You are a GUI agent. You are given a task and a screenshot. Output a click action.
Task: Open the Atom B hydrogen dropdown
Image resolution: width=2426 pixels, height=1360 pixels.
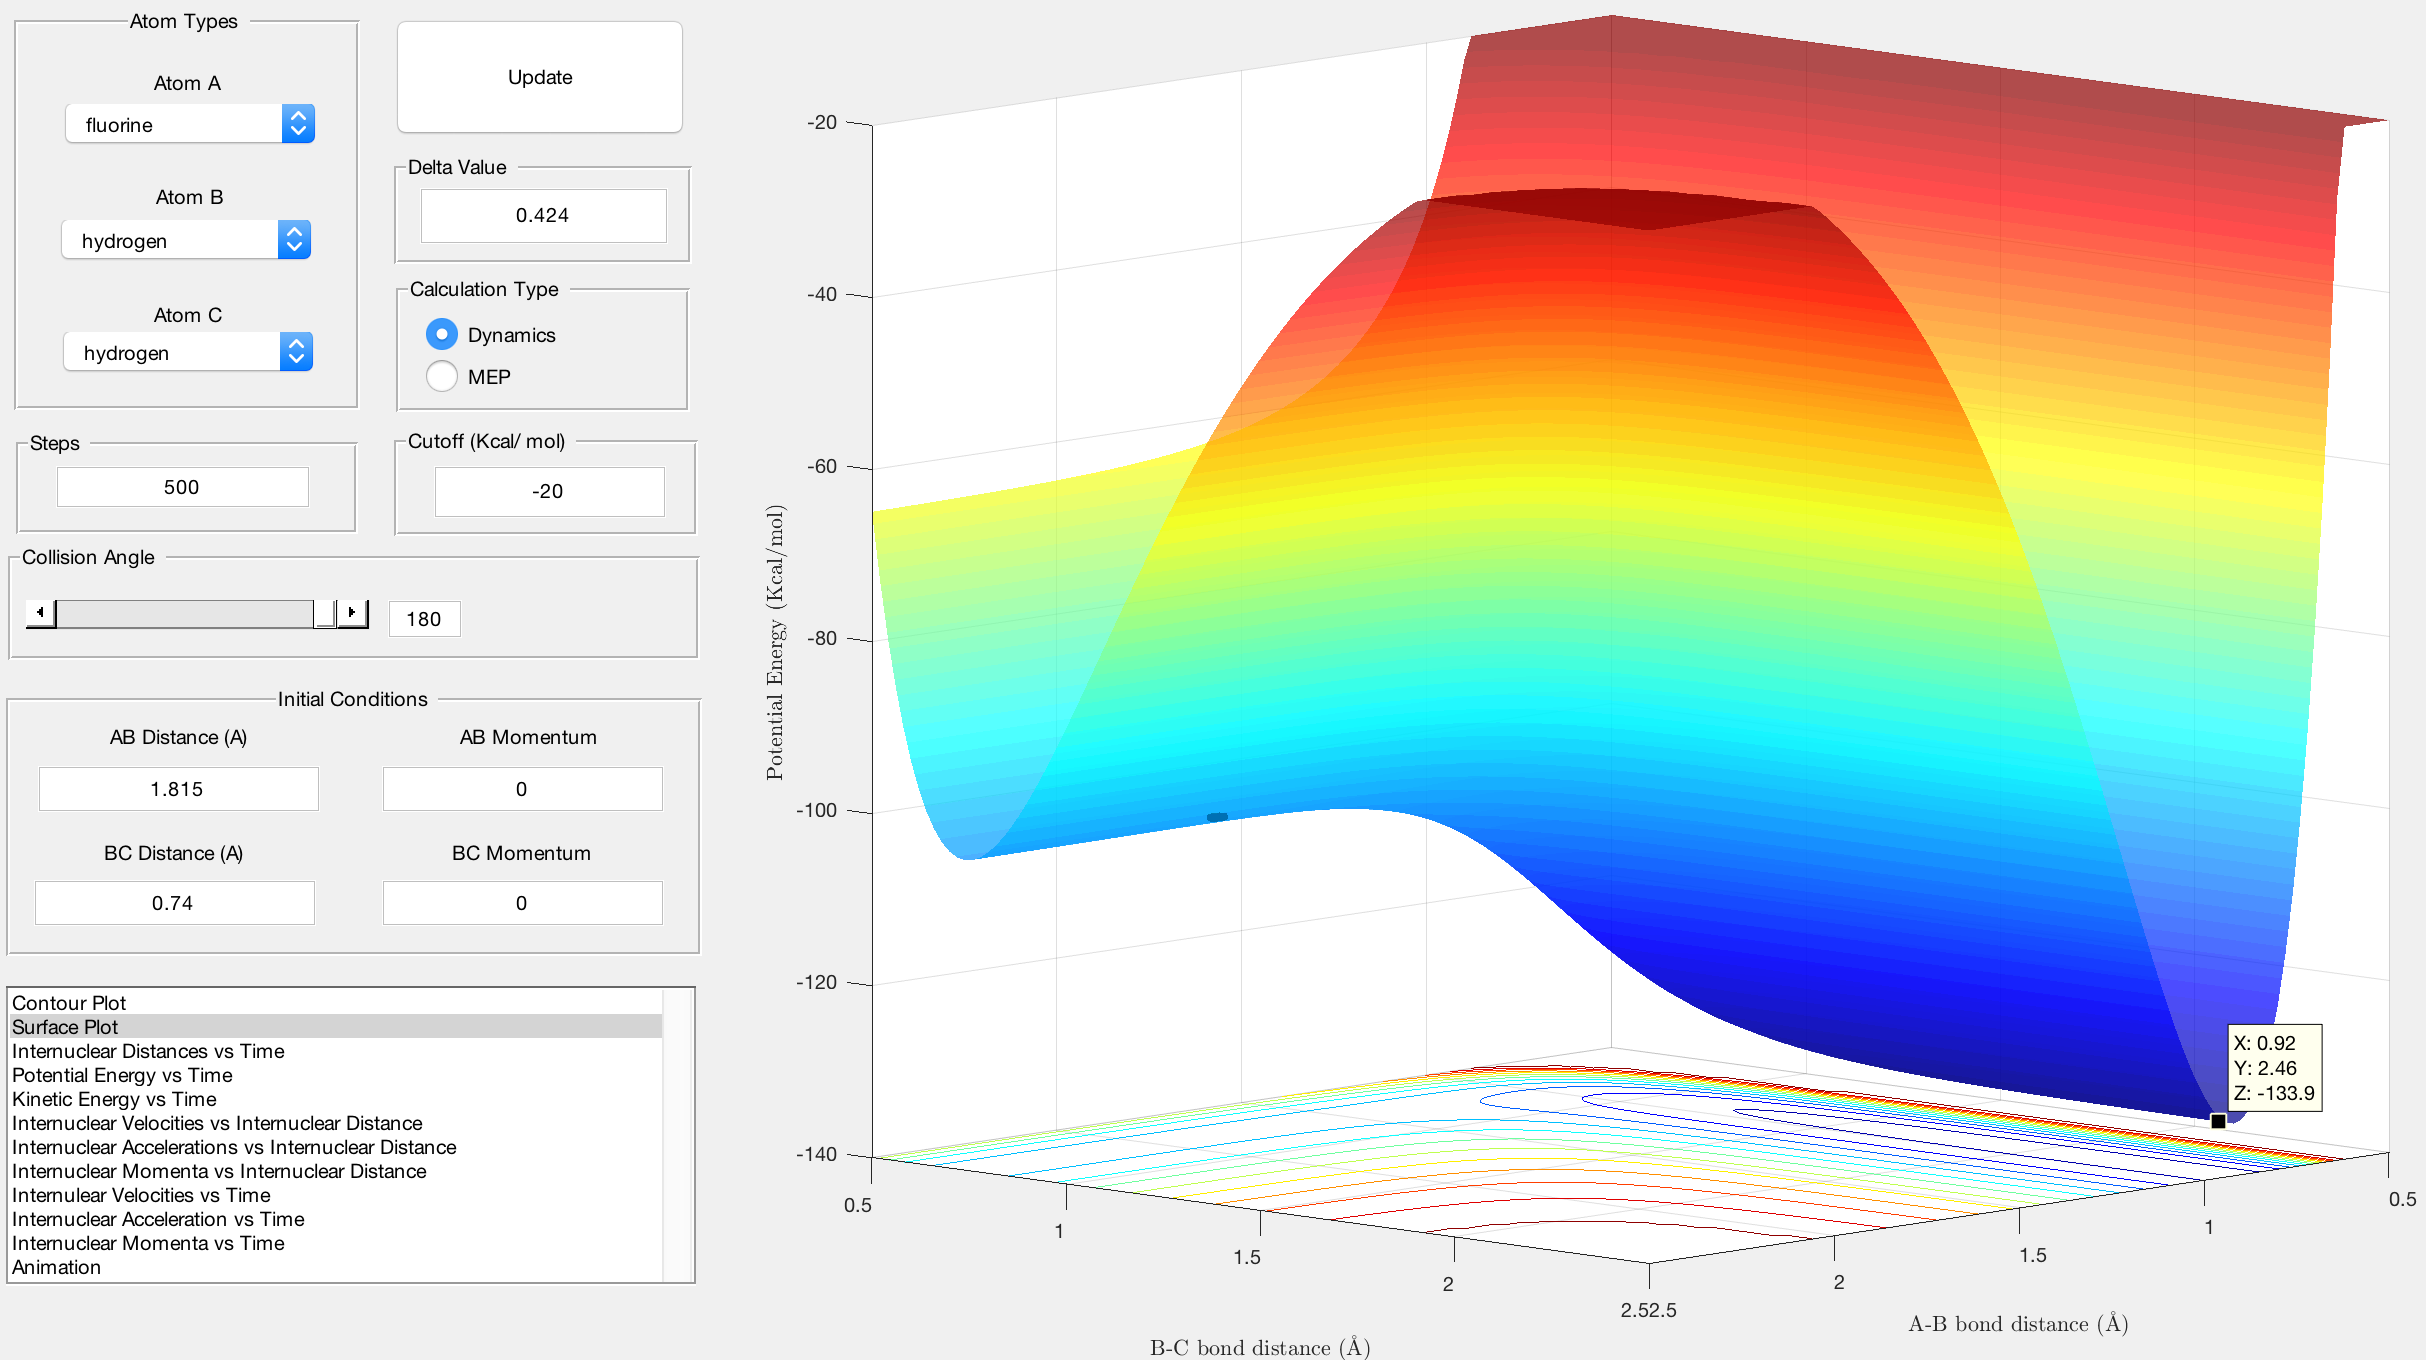click(186, 240)
